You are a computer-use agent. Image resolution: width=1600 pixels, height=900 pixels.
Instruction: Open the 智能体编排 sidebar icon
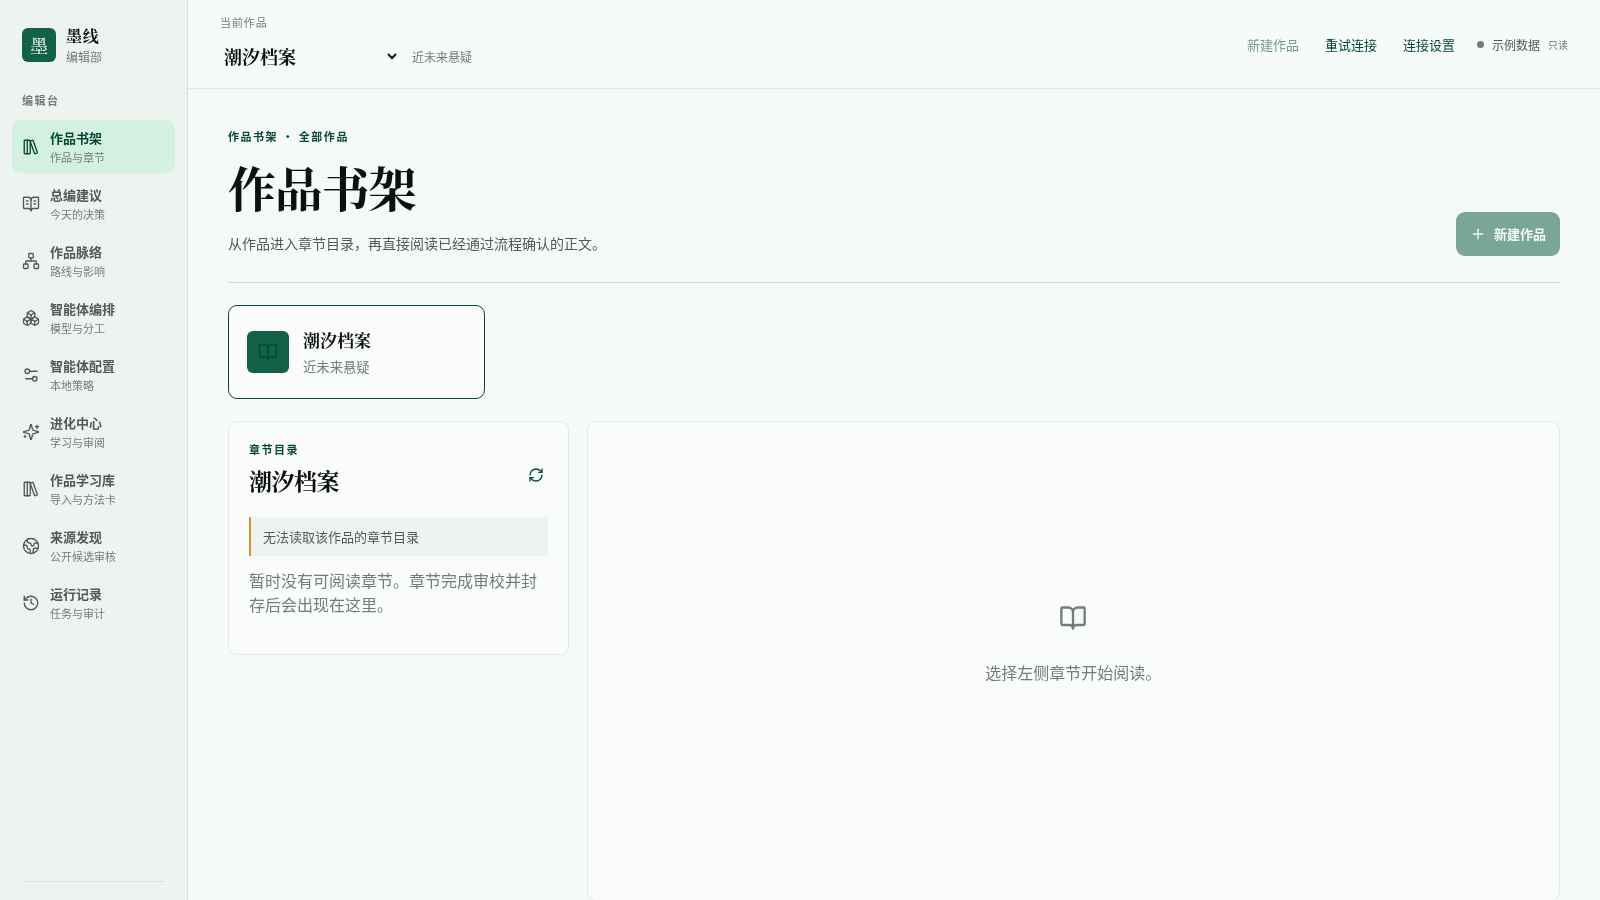[x=31, y=318]
